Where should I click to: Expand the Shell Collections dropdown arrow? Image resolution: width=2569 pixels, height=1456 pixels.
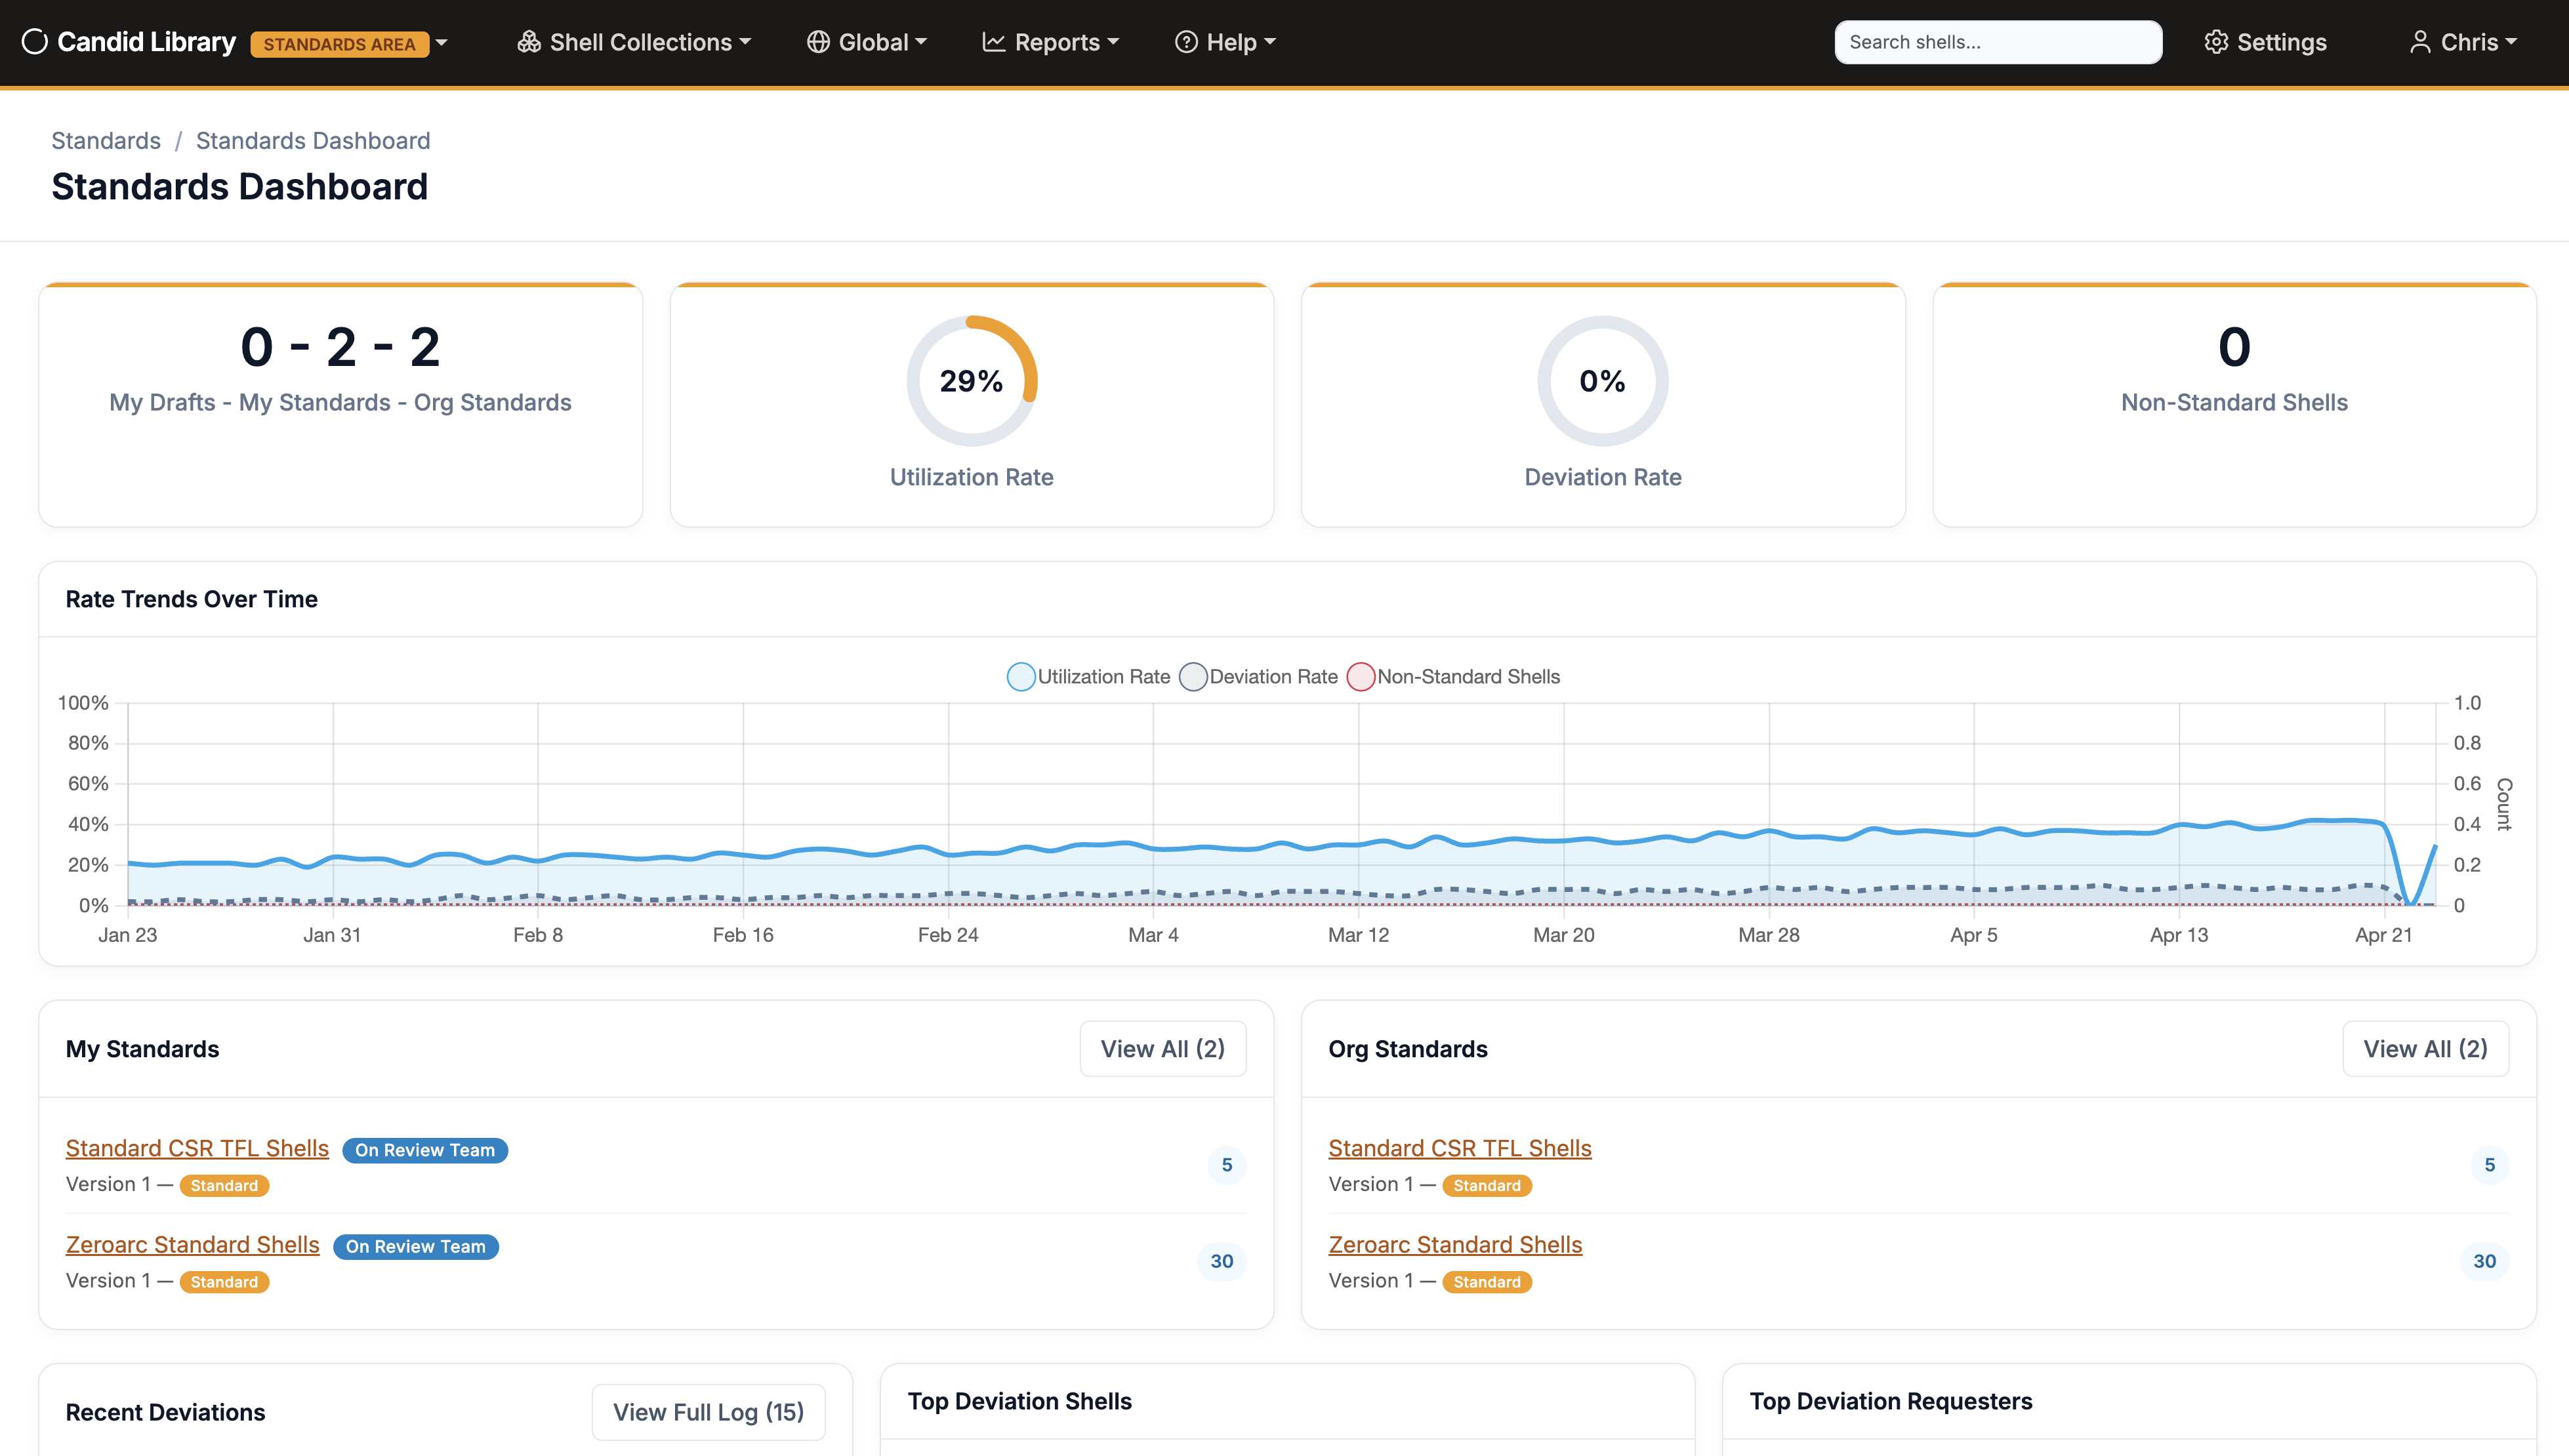(745, 42)
